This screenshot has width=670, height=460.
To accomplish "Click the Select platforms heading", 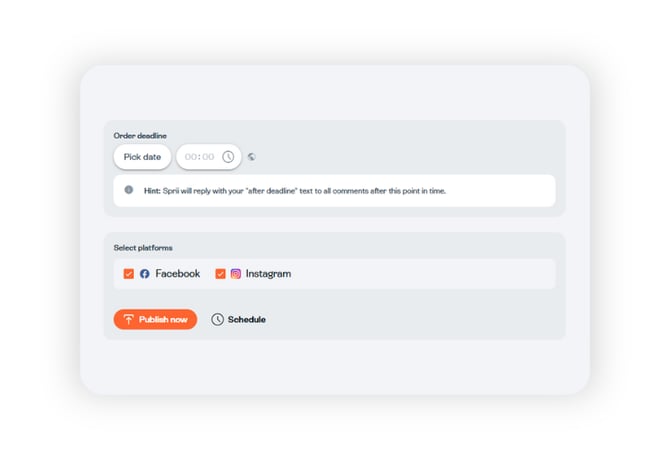I will [143, 247].
